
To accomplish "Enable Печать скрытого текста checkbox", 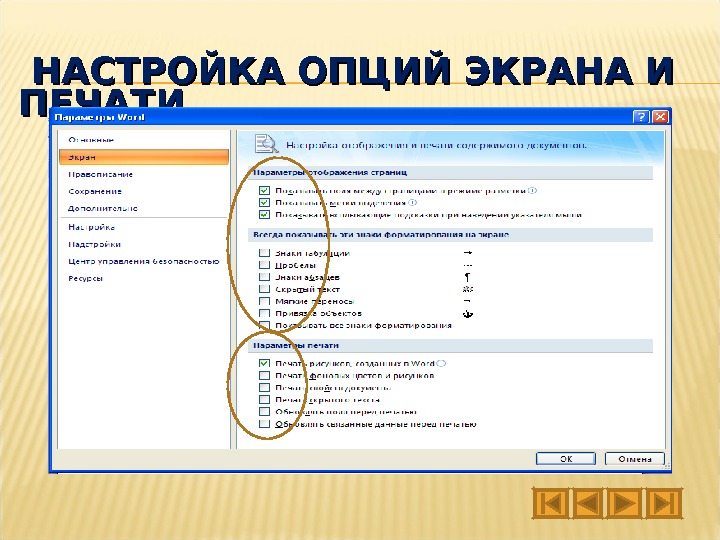I will point(264,399).
